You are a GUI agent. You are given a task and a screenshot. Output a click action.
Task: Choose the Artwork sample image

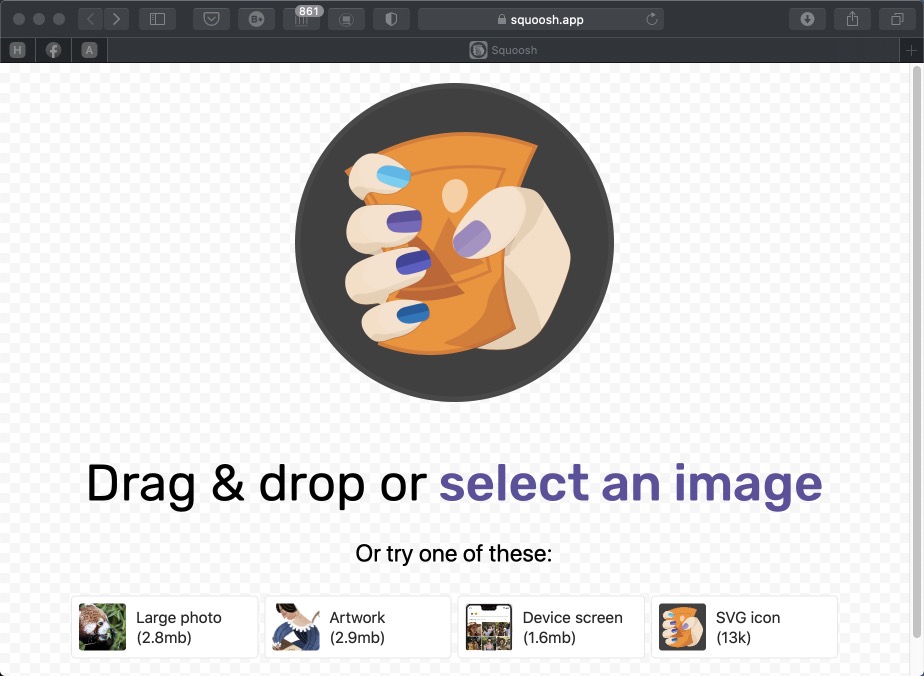click(358, 627)
